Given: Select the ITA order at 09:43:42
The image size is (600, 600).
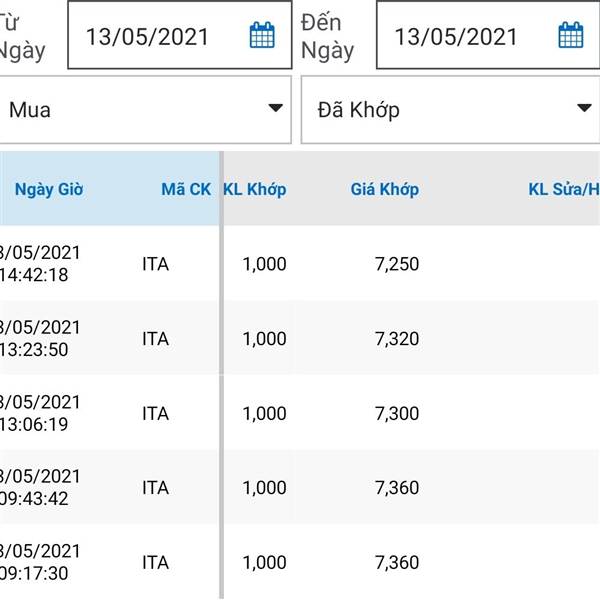Looking at the screenshot, I should point(155,488).
